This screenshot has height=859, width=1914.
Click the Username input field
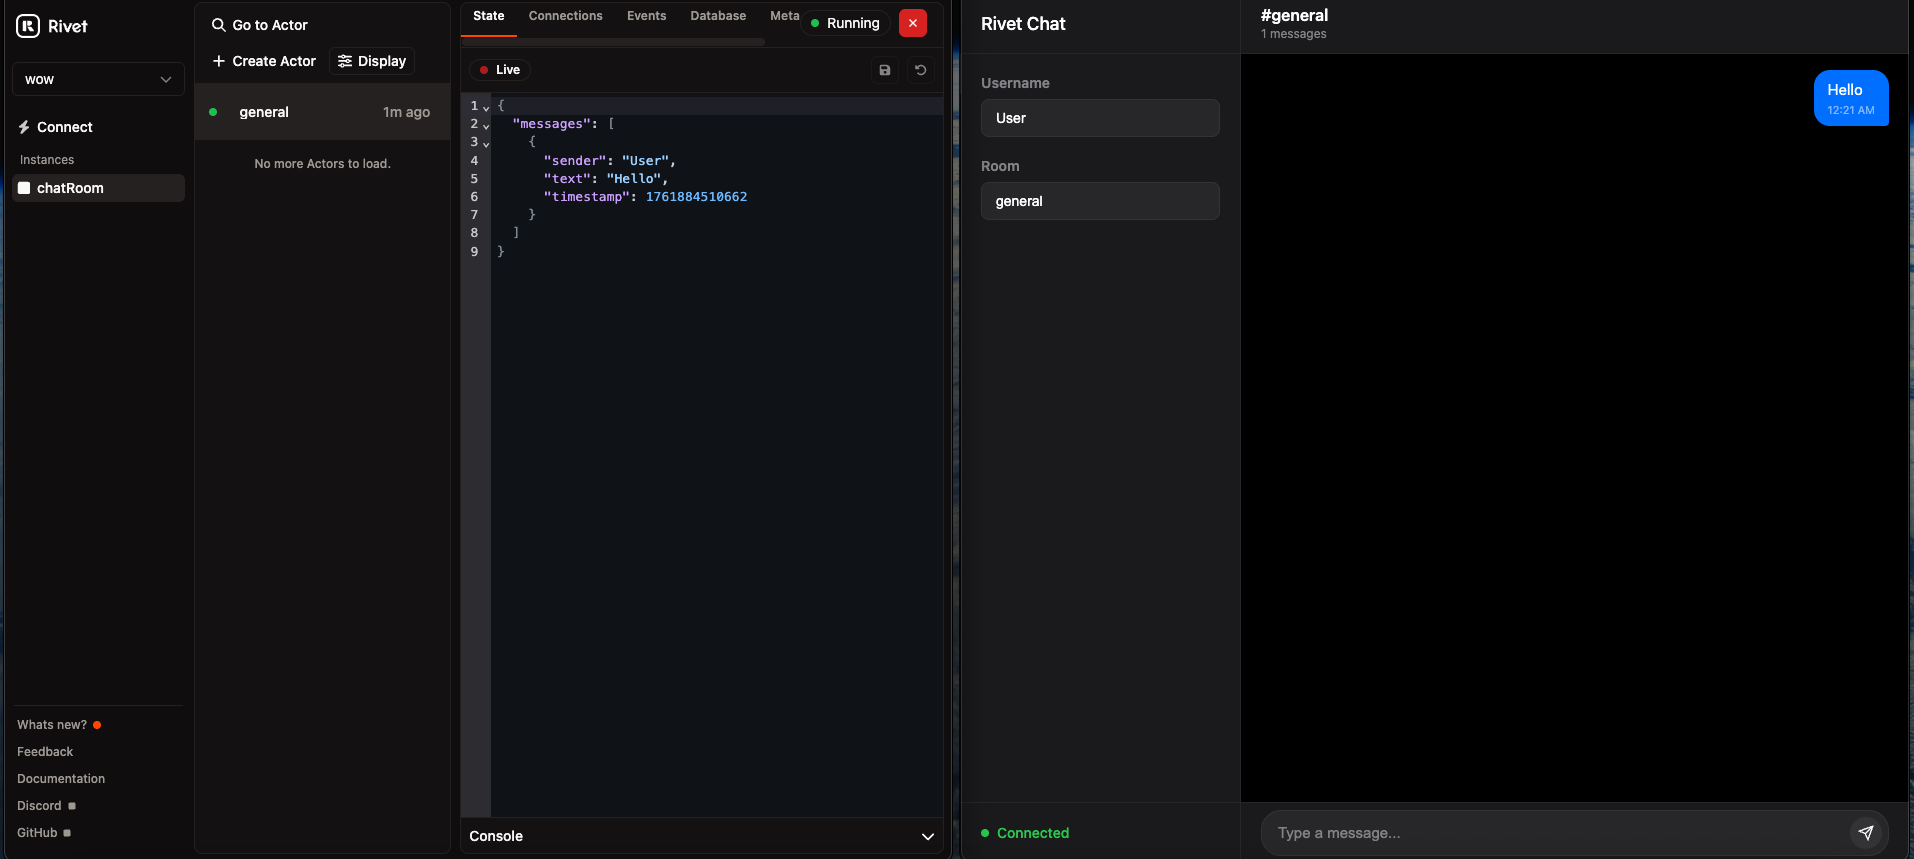[x=1100, y=118]
